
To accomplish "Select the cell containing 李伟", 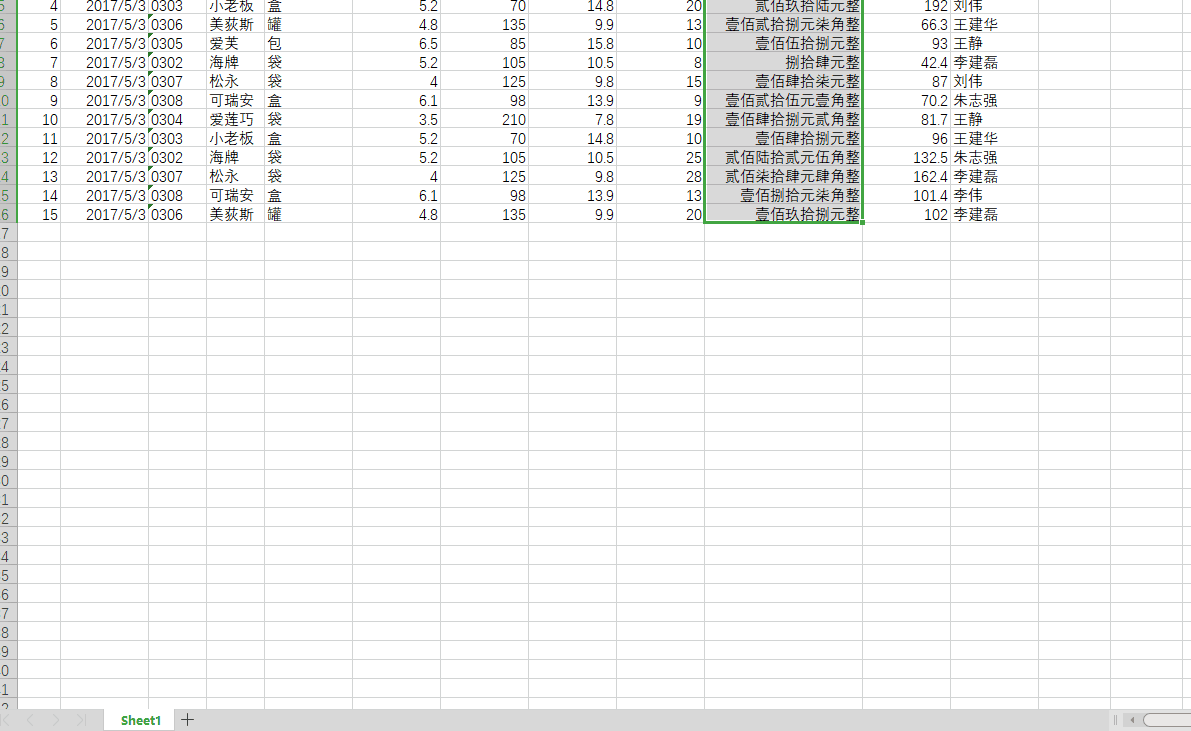I will 994,195.
